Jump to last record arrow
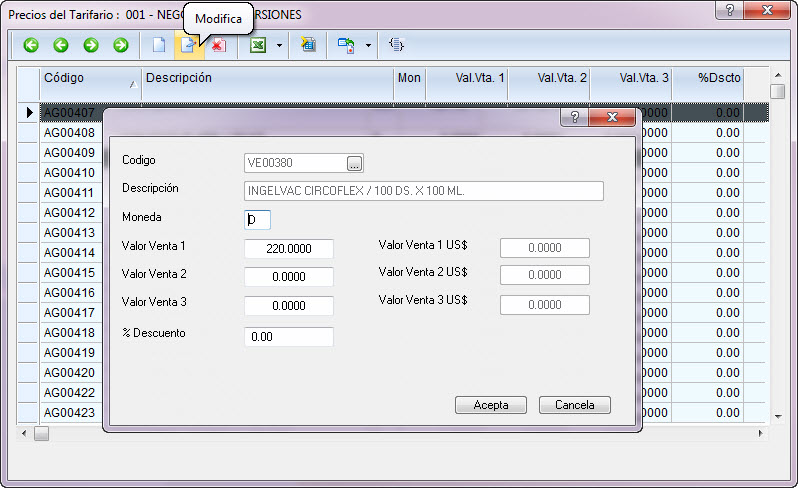 [x=121, y=45]
